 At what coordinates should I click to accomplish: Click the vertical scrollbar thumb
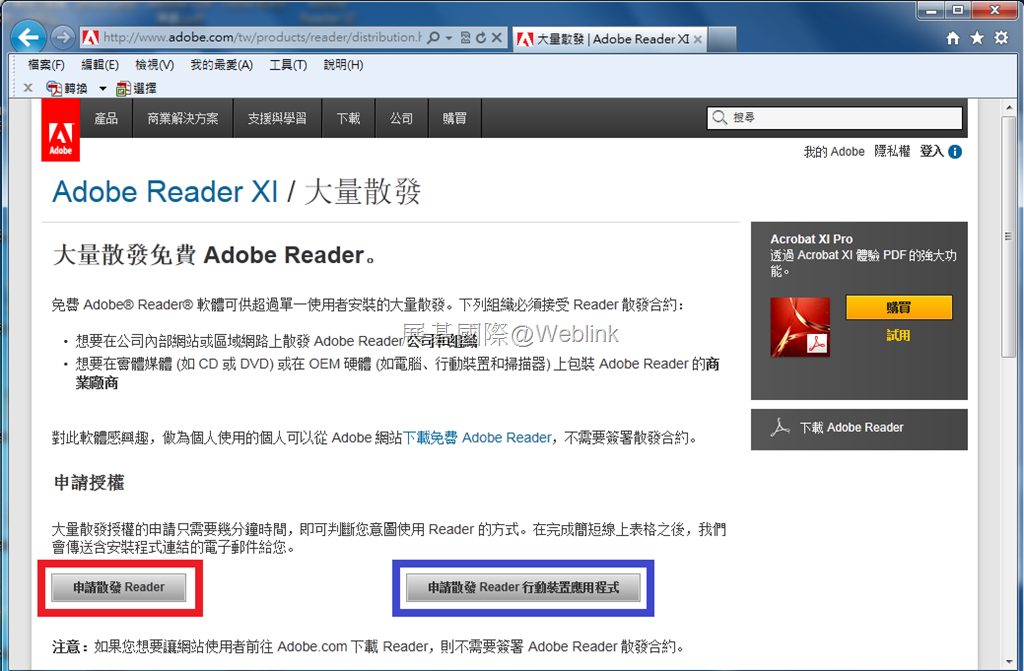click(x=1009, y=237)
